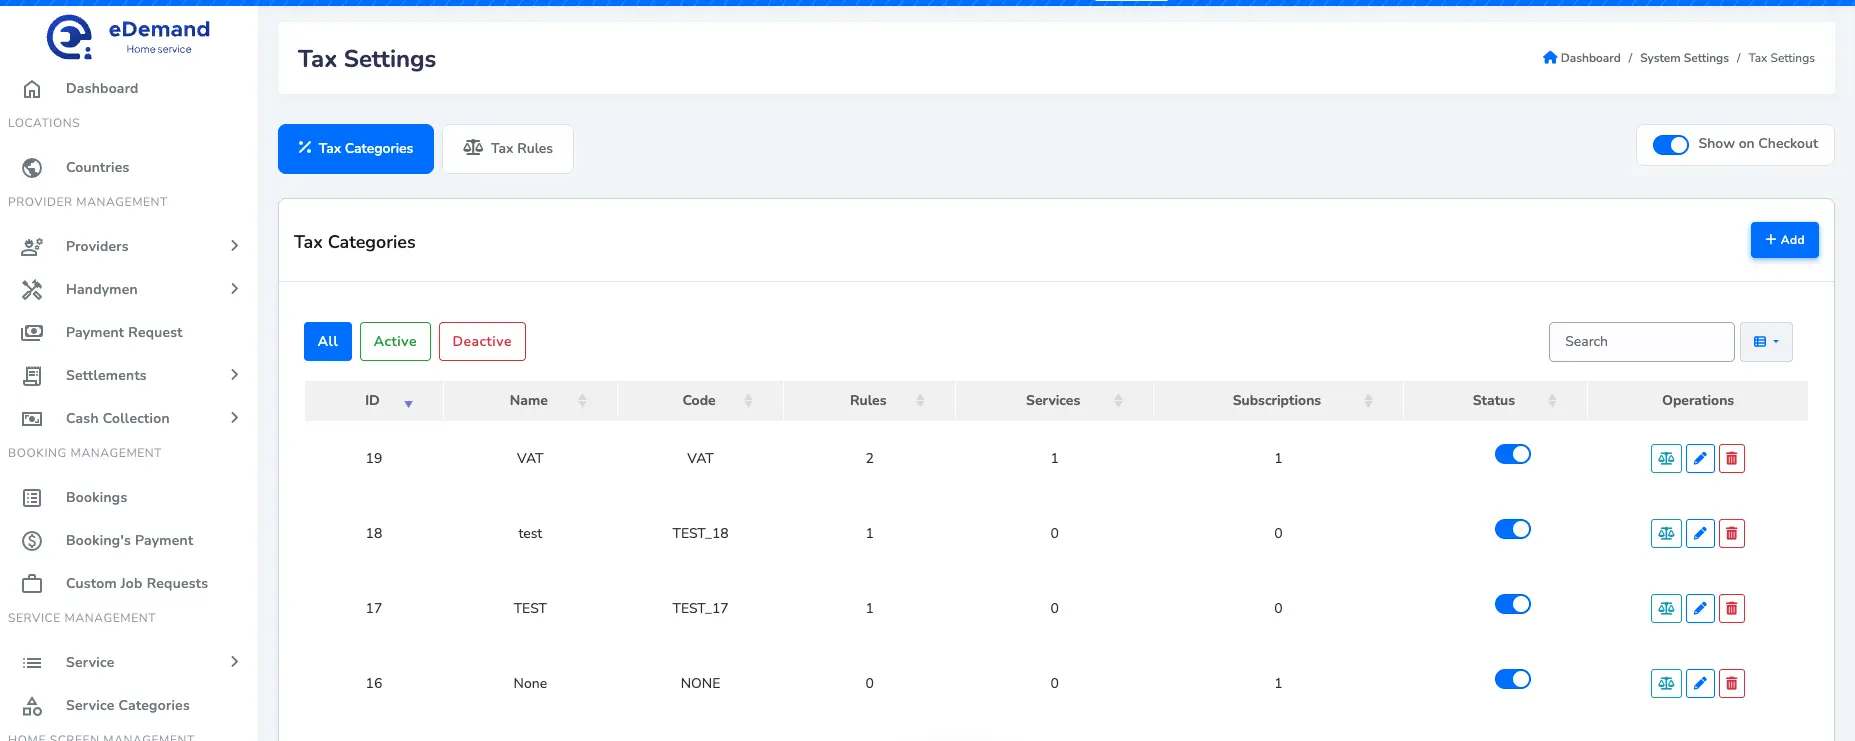Edit the VAT tax category
The width and height of the screenshot is (1855, 741).
(x=1700, y=458)
